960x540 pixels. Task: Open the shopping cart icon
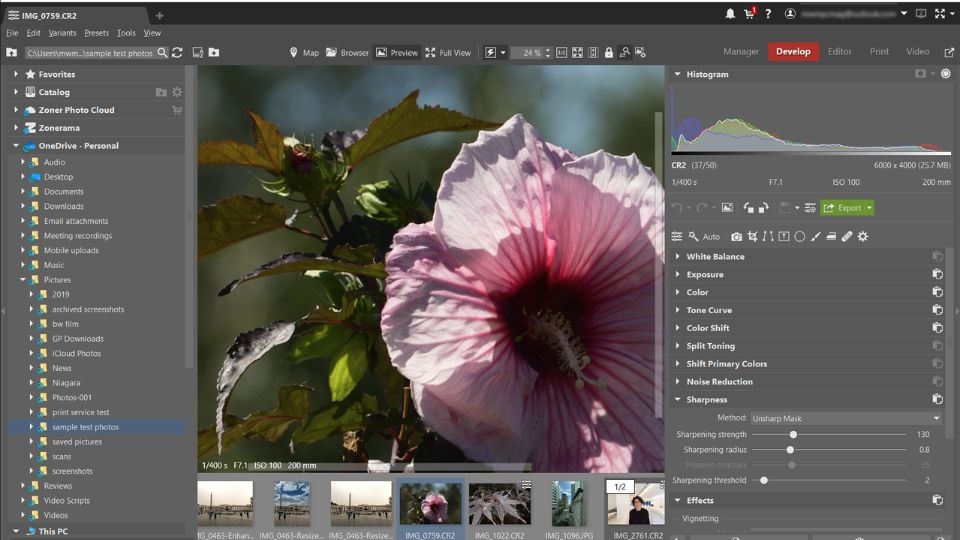[749, 13]
